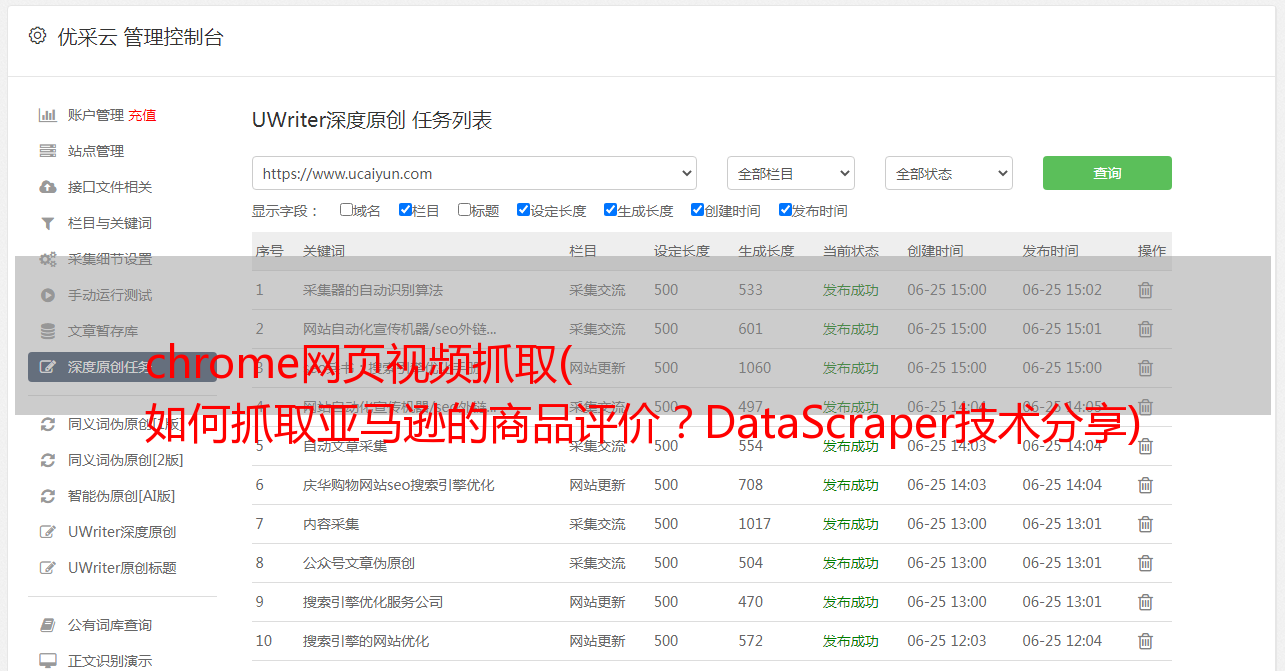The width and height of the screenshot is (1285, 671).
Task: Click the gear icon beside 优采云 管理控制台
Action: point(37,36)
